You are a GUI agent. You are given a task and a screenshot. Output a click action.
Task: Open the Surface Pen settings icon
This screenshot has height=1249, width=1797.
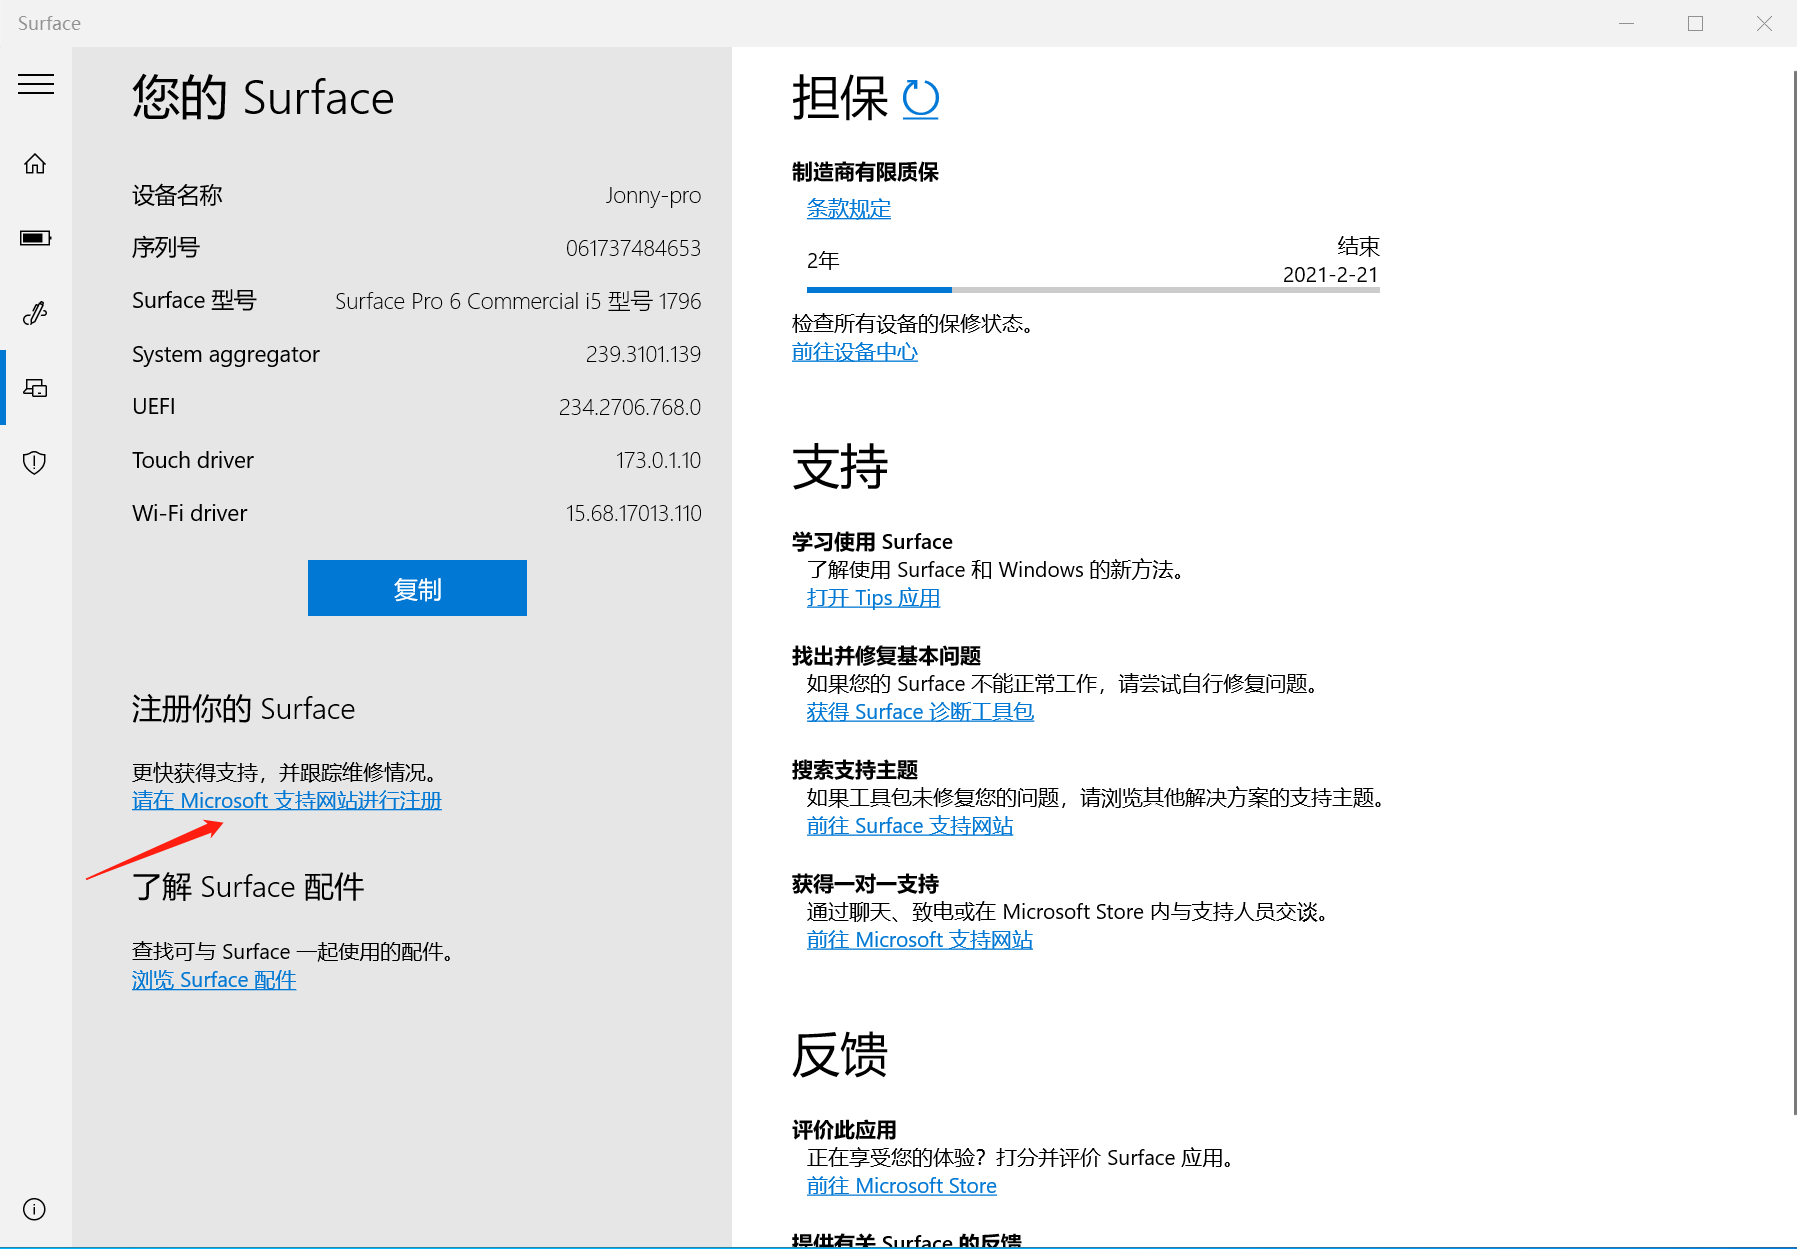click(x=35, y=313)
